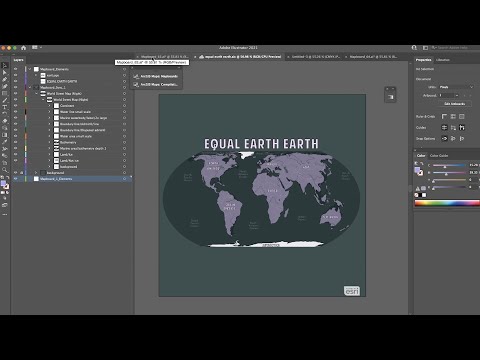Select the Direct Selection arrow tool
Screen dimensions: 480x360
tap(5, 72)
